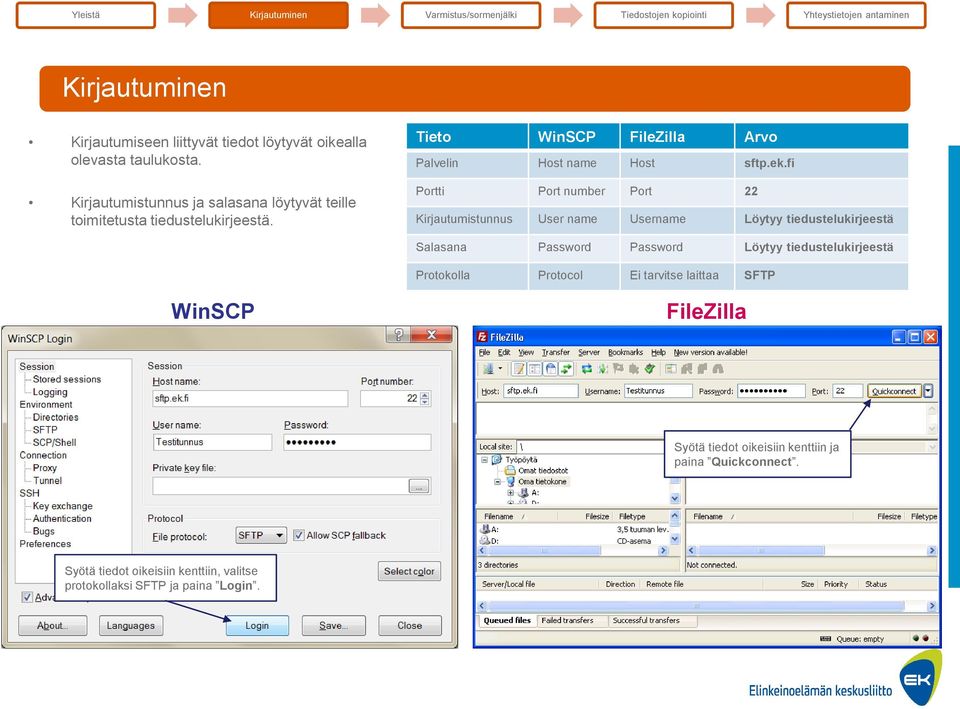Screen dimensions: 960x709
Task: Click the Refresh file lists icon
Action: pos(587,369)
